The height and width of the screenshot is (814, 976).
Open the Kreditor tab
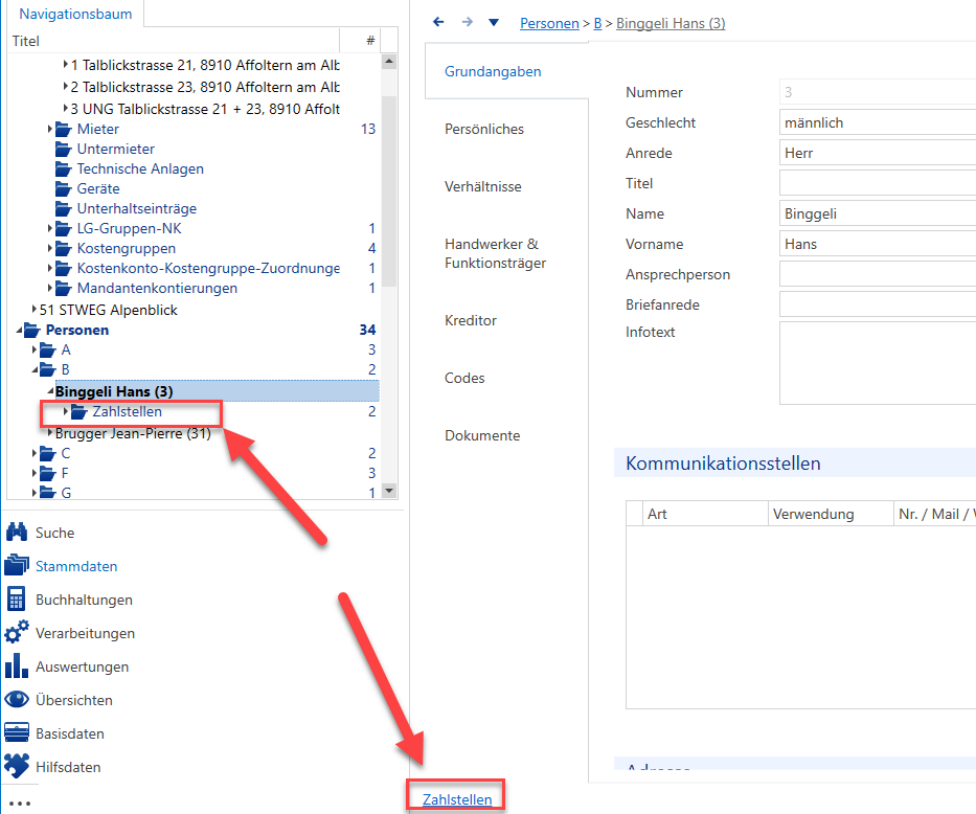[x=471, y=320]
